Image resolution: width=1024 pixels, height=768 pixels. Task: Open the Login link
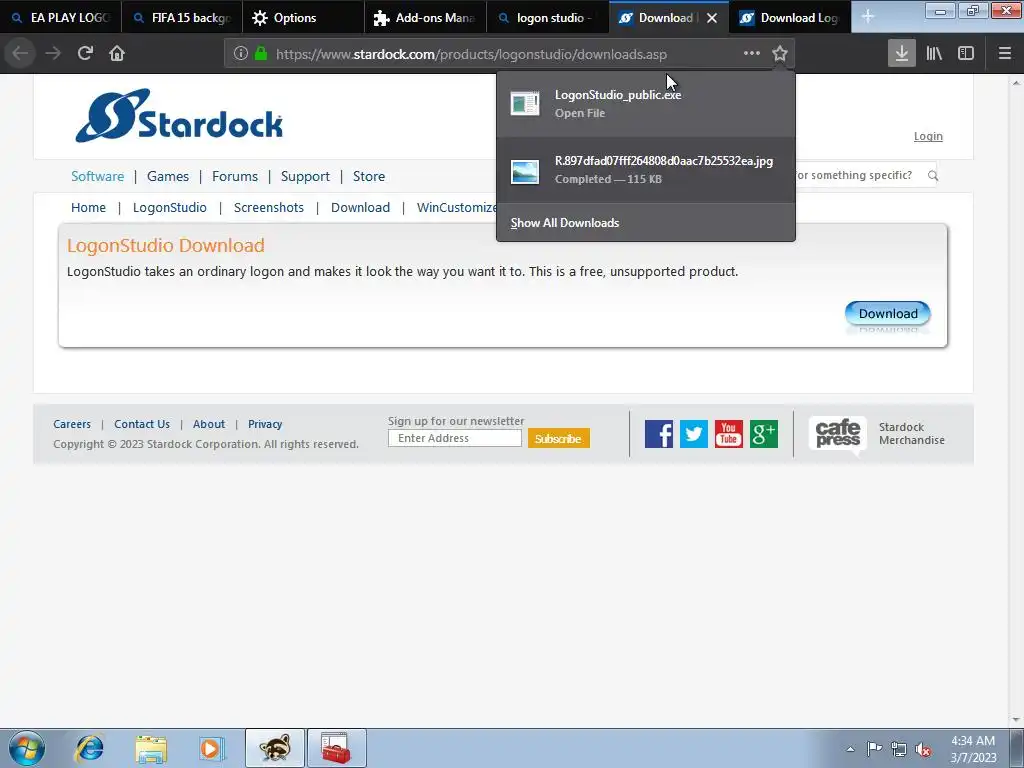pyautogui.click(x=928, y=136)
